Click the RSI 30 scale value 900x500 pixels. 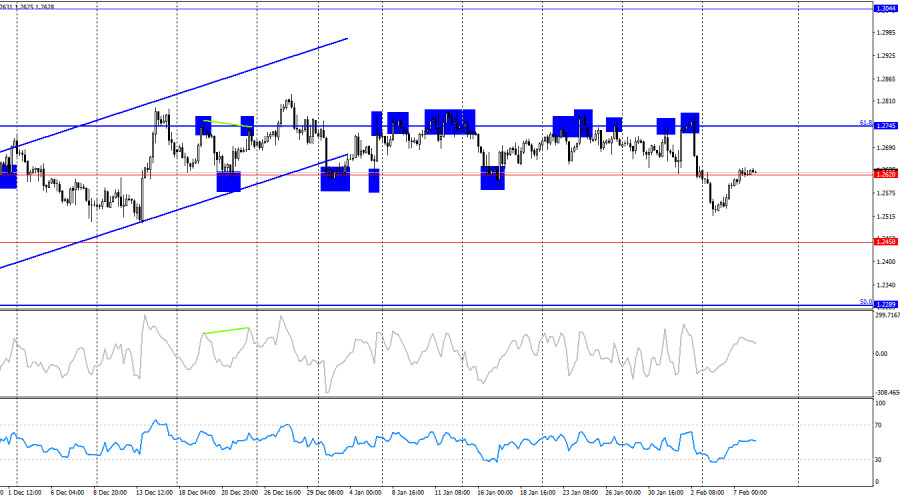[x=878, y=460]
